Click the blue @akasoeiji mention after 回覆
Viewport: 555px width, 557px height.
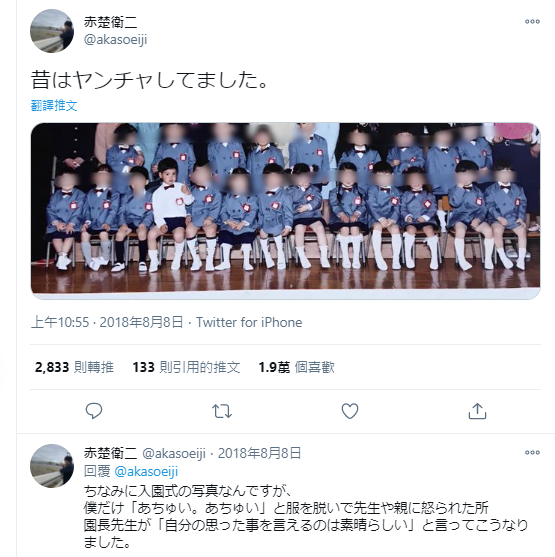point(146,471)
